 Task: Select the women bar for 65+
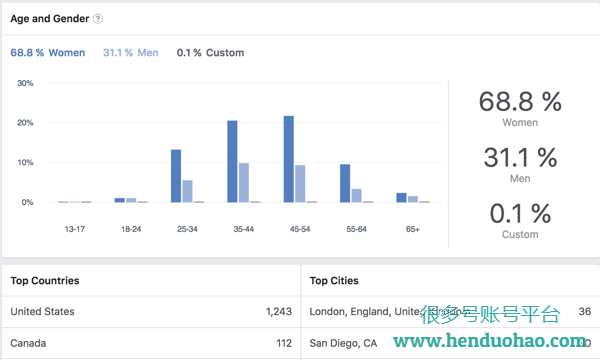(x=401, y=198)
